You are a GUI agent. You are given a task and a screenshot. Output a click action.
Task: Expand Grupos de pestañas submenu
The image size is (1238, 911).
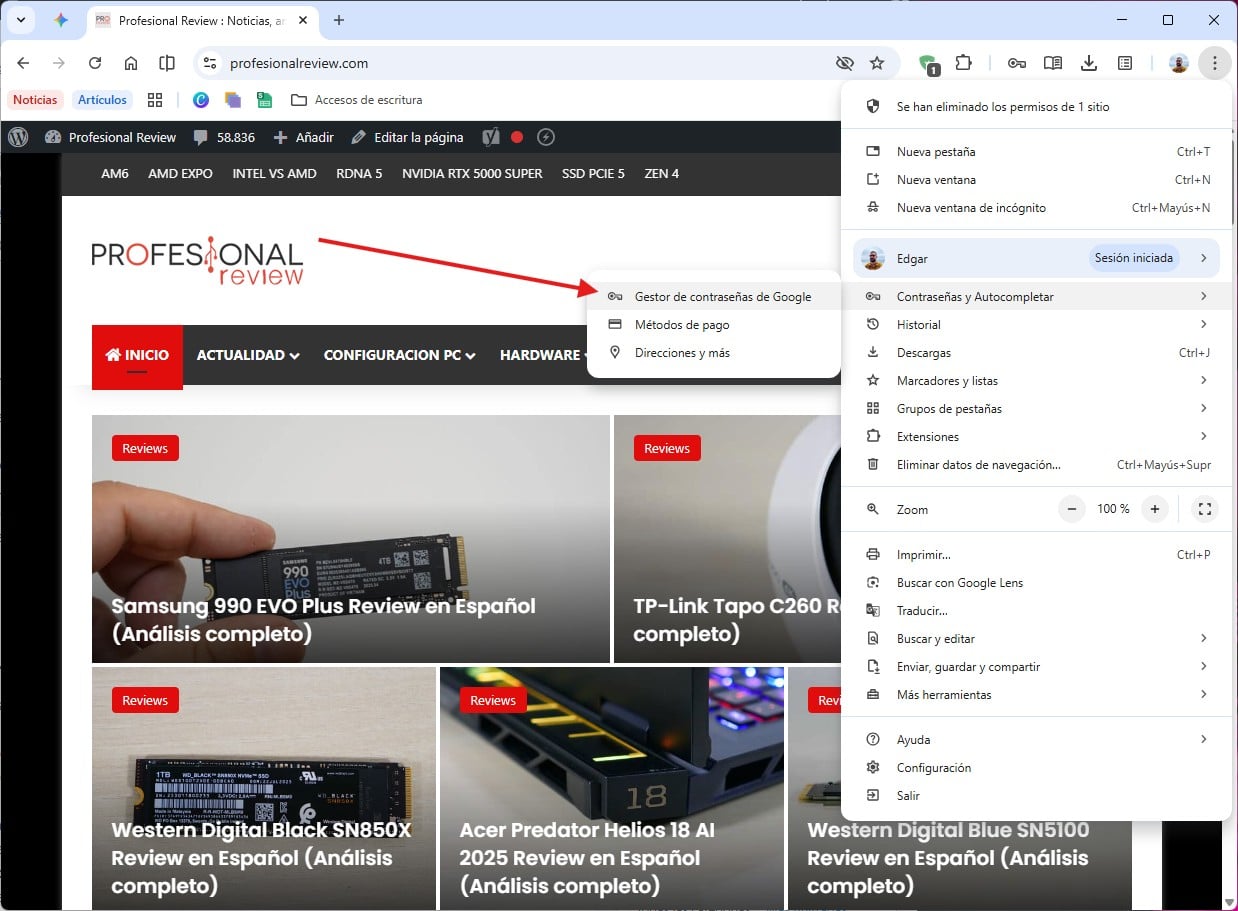coord(1037,409)
